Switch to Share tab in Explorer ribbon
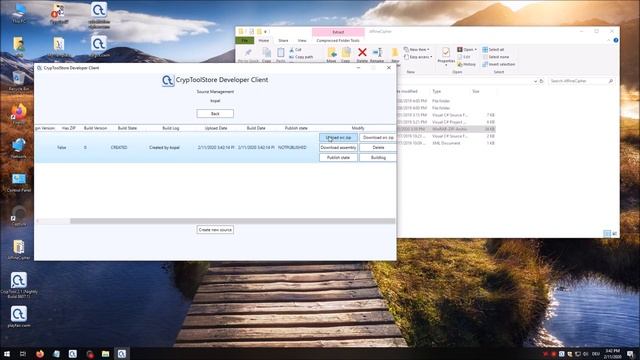The height and width of the screenshot is (360, 640). click(x=283, y=40)
